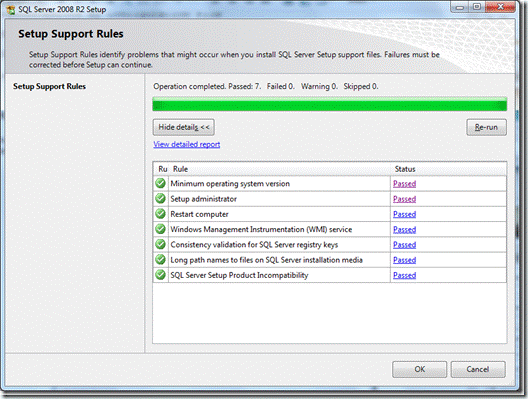Confirm with the OK button
The height and width of the screenshot is (399, 528).
click(x=419, y=369)
